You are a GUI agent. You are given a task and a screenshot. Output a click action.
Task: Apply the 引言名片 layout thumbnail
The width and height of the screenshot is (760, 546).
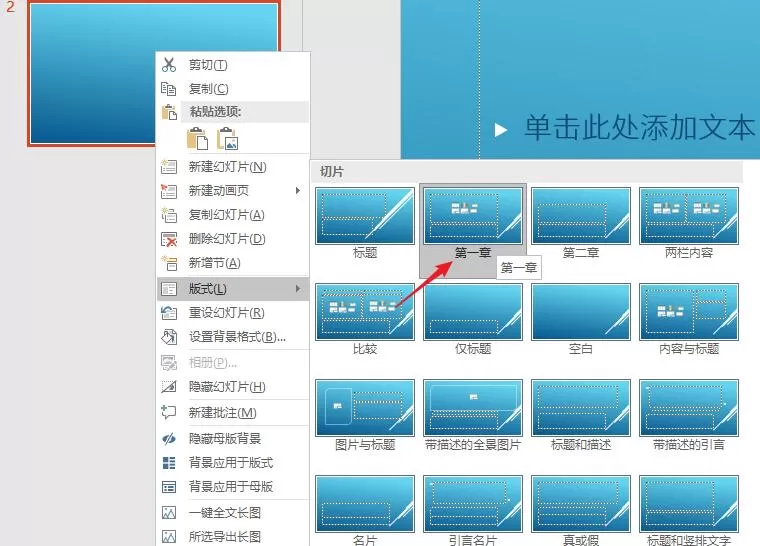point(473,504)
